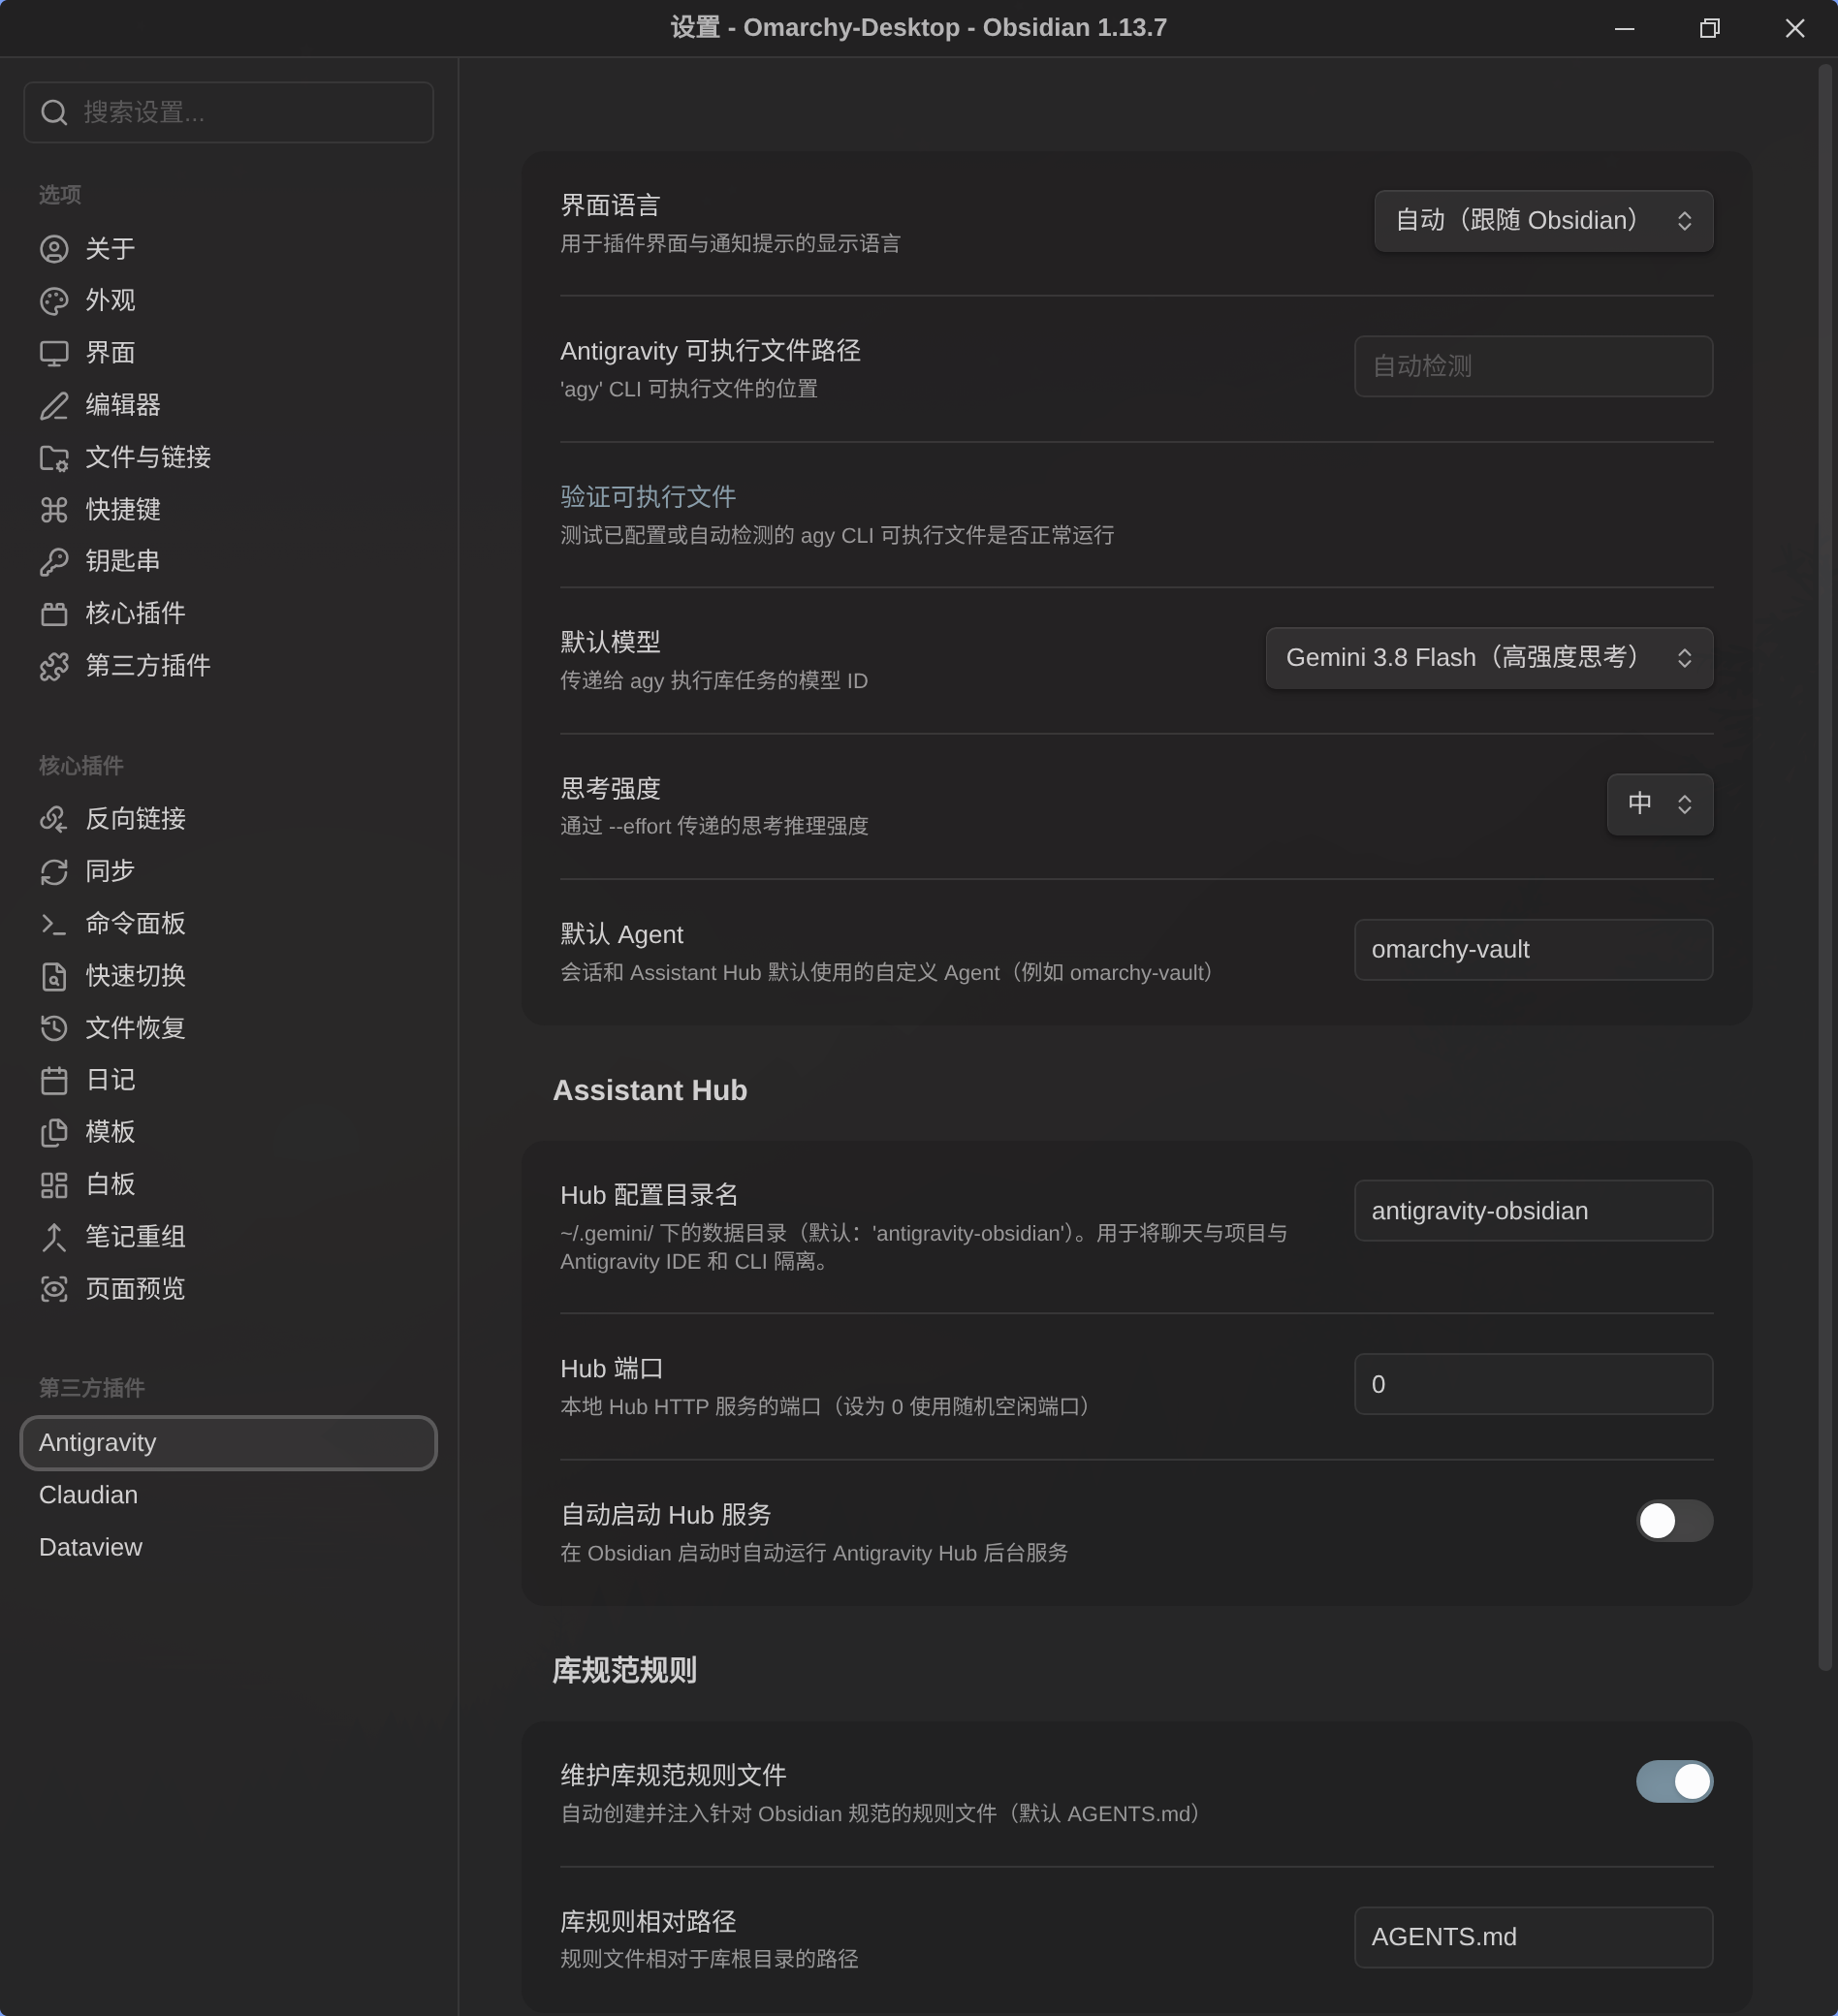Click the 编辑器 pencil icon

pyautogui.click(x=54, y=405)
